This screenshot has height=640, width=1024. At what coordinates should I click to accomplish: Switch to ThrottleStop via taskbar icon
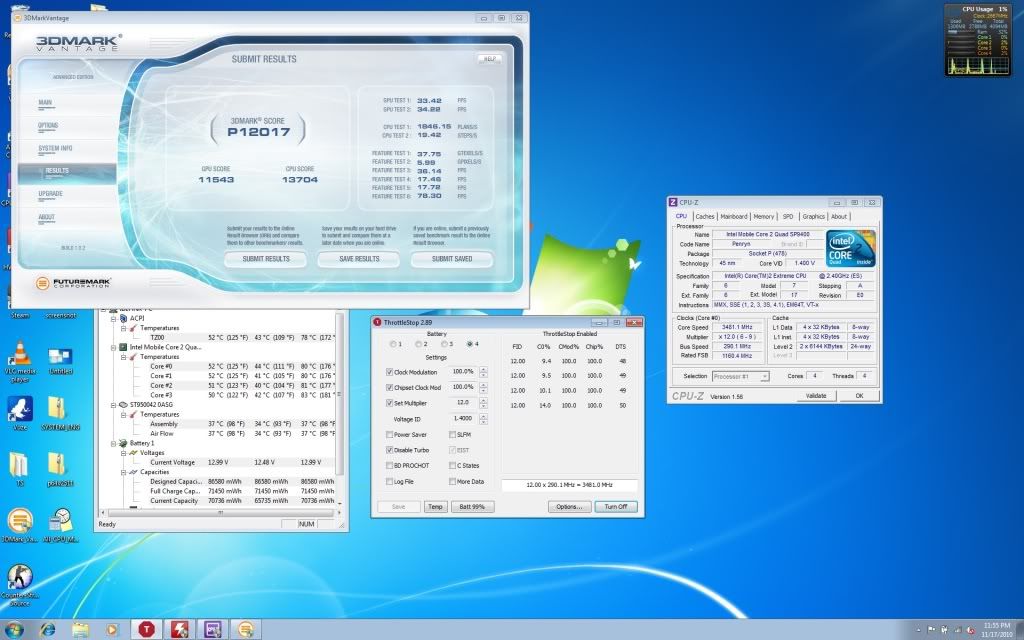coord(146,630)
